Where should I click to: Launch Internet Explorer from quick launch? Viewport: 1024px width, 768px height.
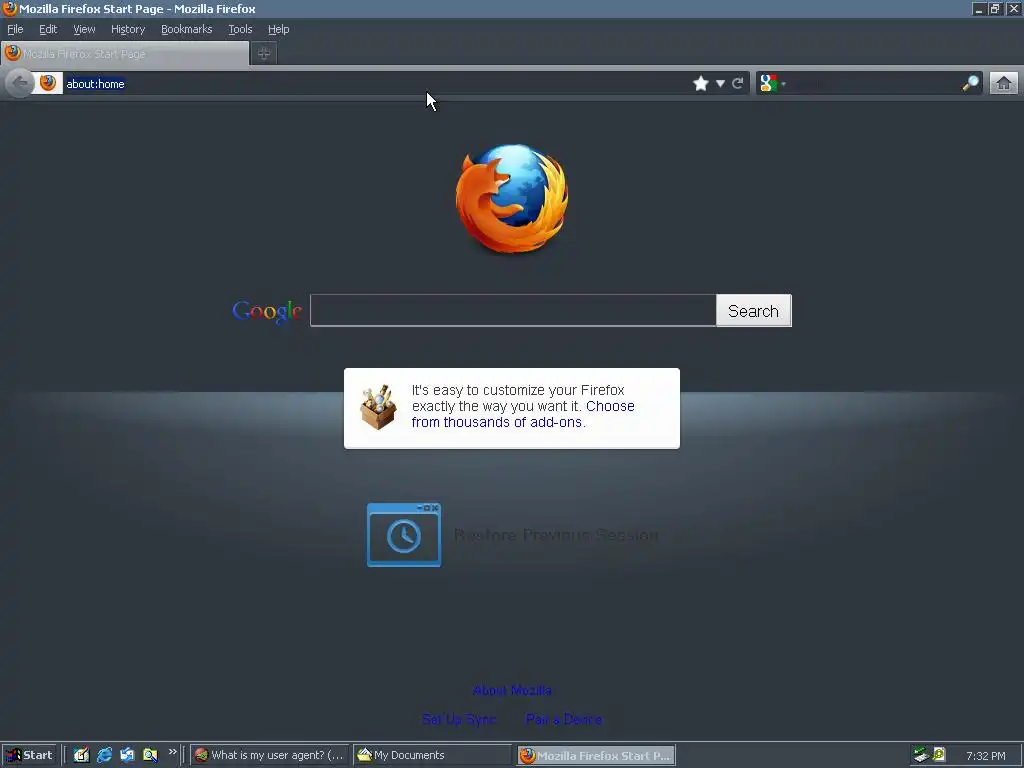tap(104, 755)
